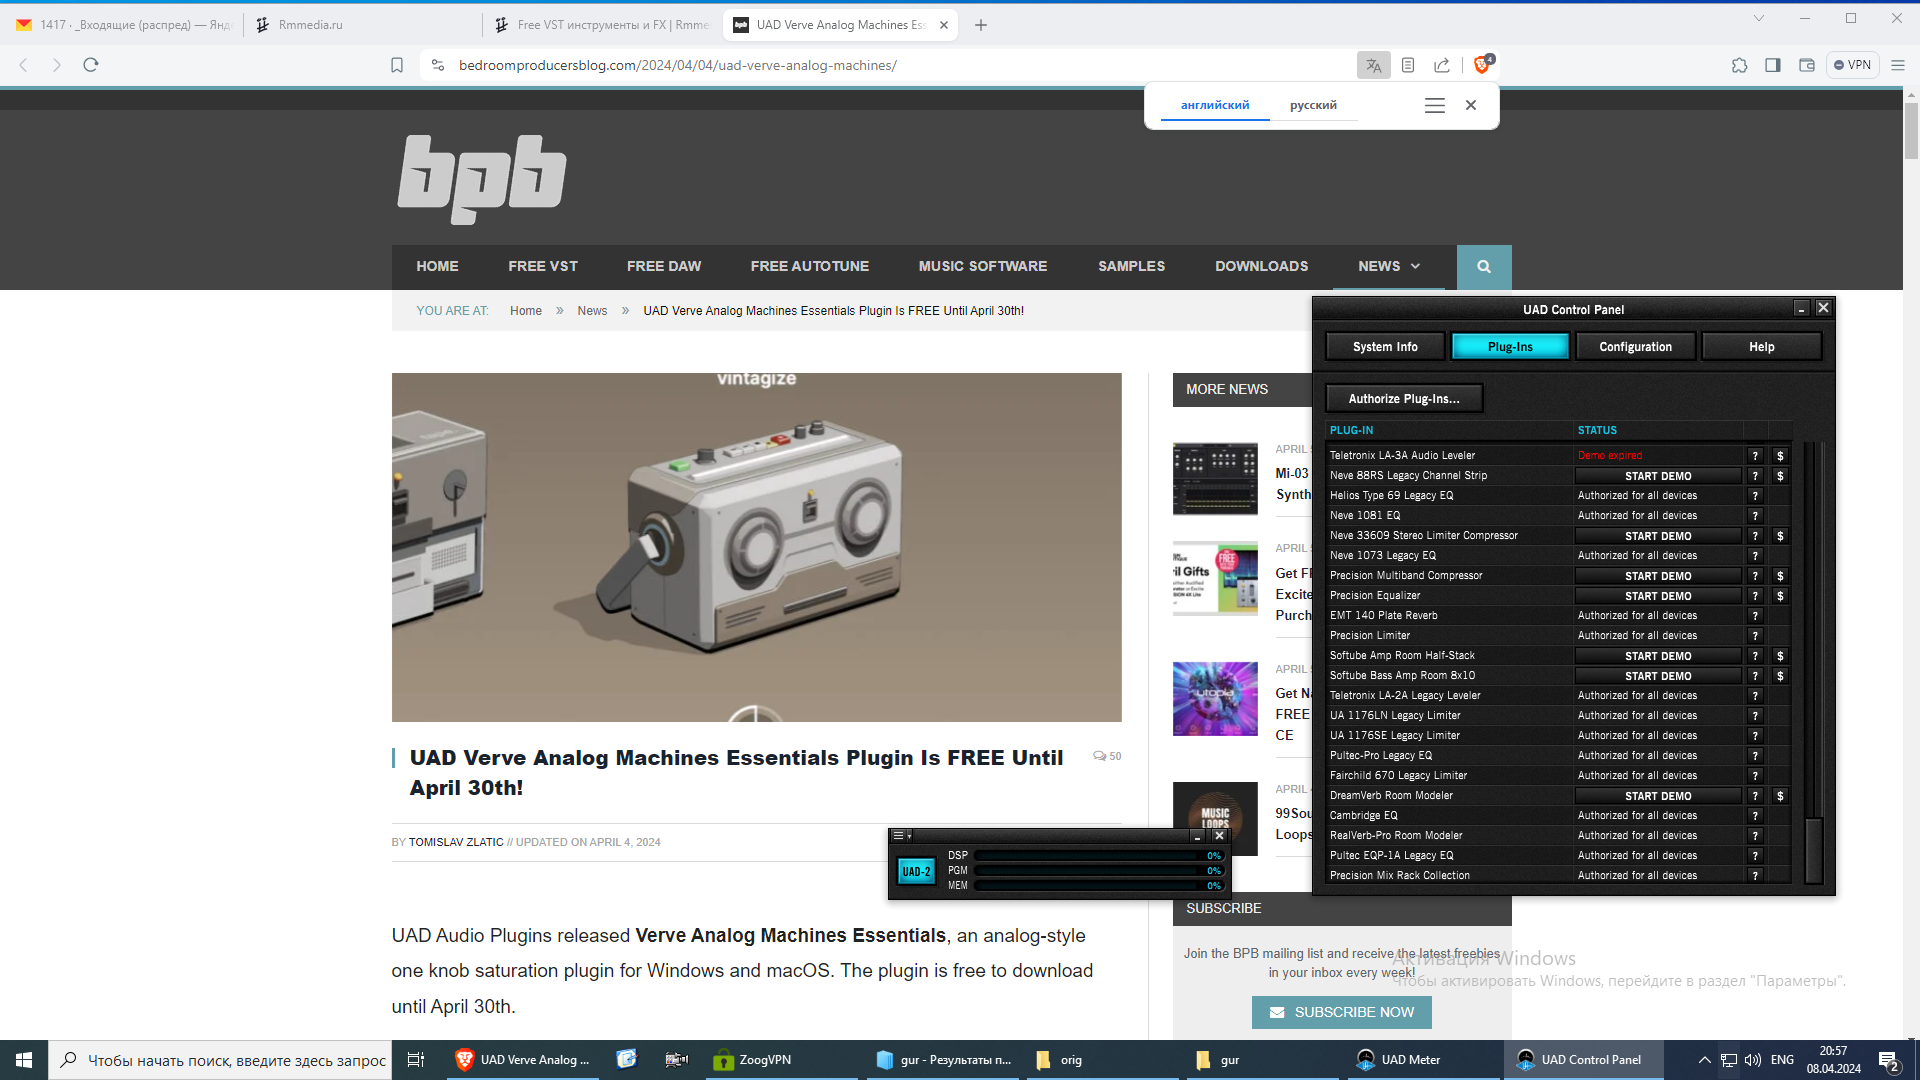Open reader mode icon in address bar
The width and height of the screenshot is (1920, 1080).
coord(1408,65)
